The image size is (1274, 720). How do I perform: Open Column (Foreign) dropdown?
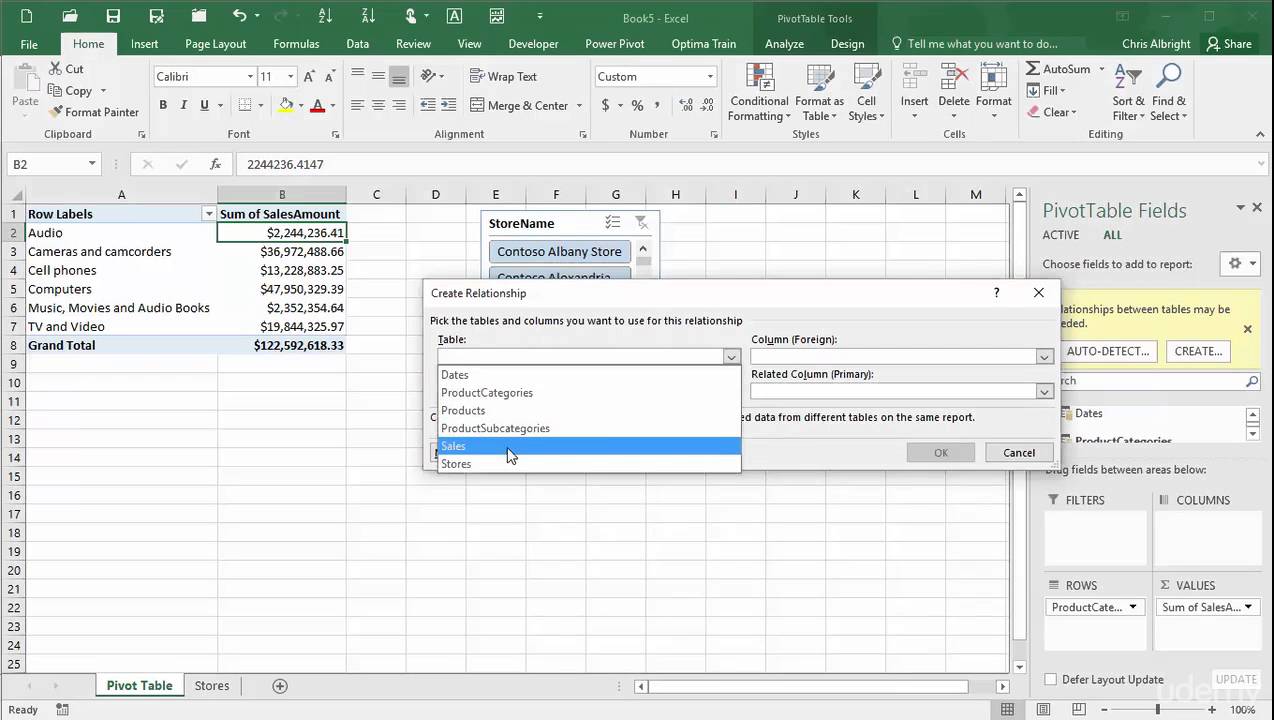[x=1044, y=357]
